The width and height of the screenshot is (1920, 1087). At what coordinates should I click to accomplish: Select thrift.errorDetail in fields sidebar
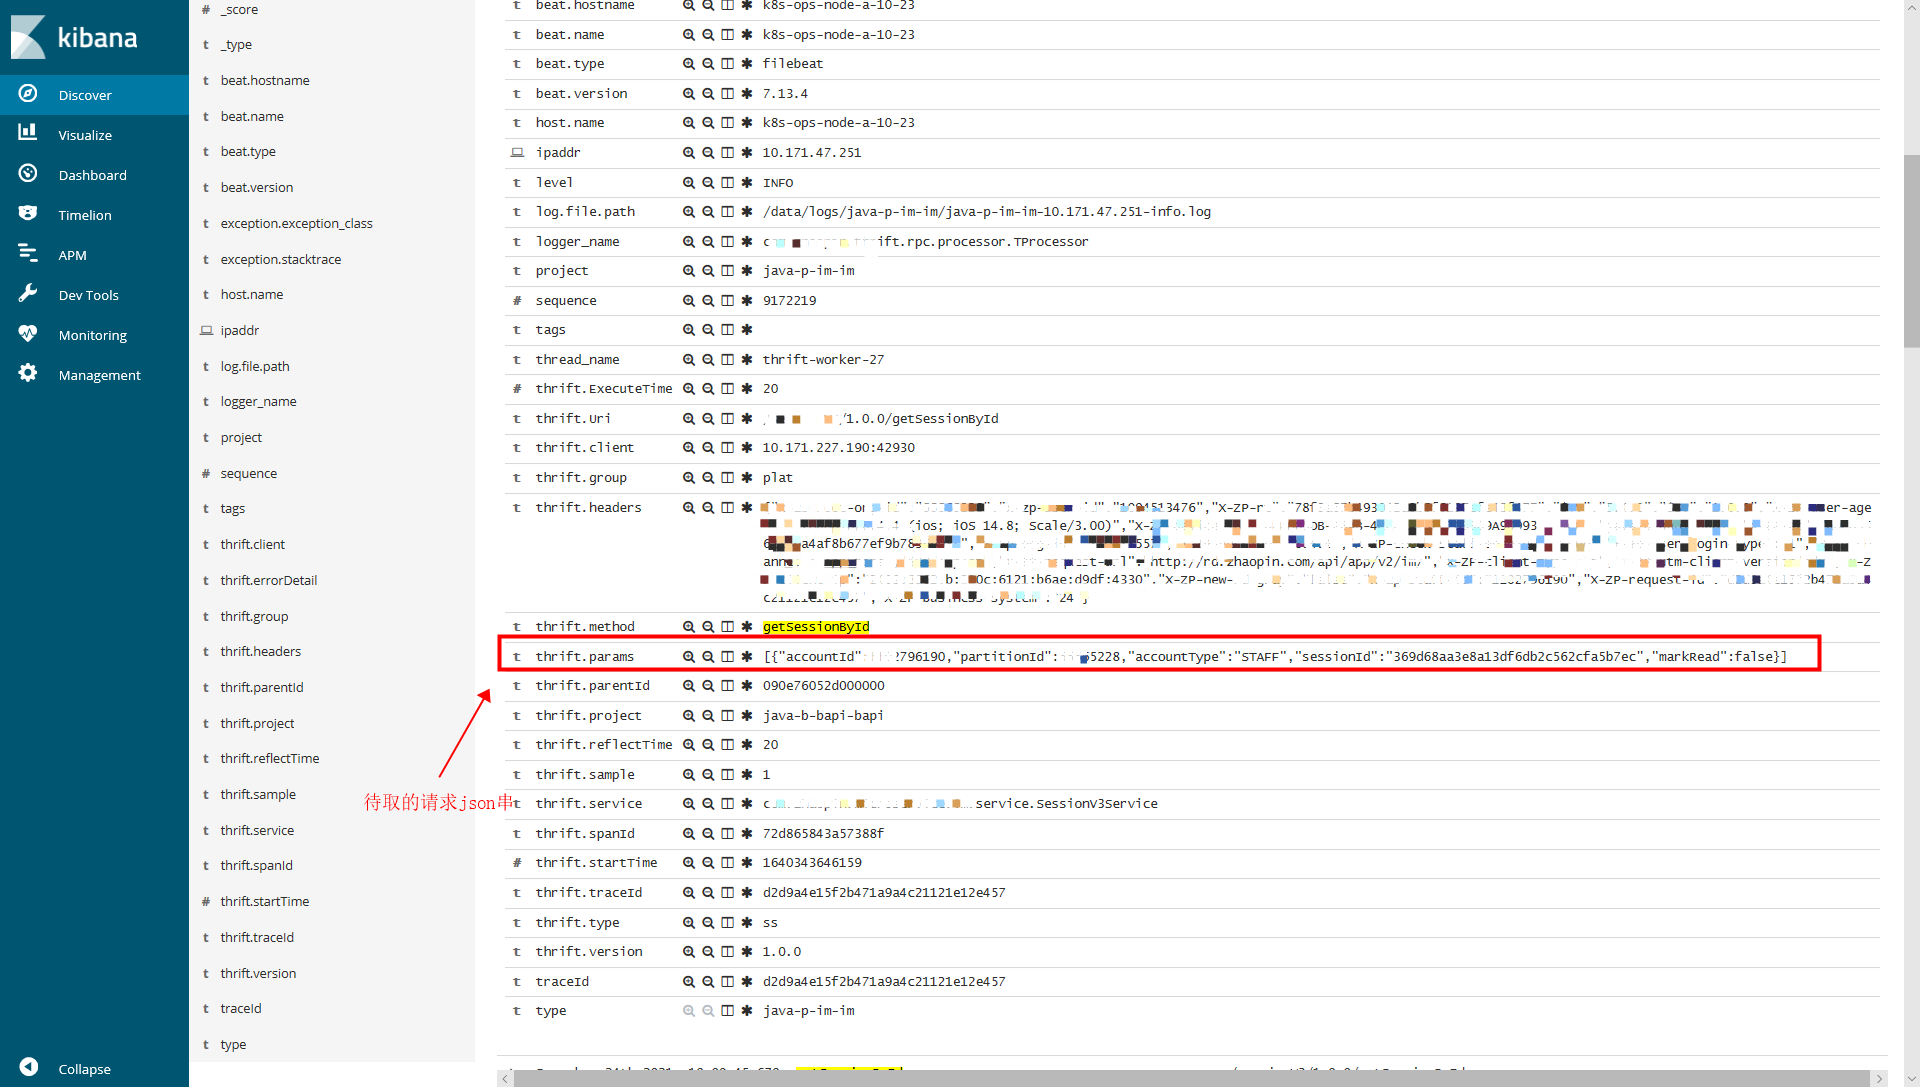(268, 580)
